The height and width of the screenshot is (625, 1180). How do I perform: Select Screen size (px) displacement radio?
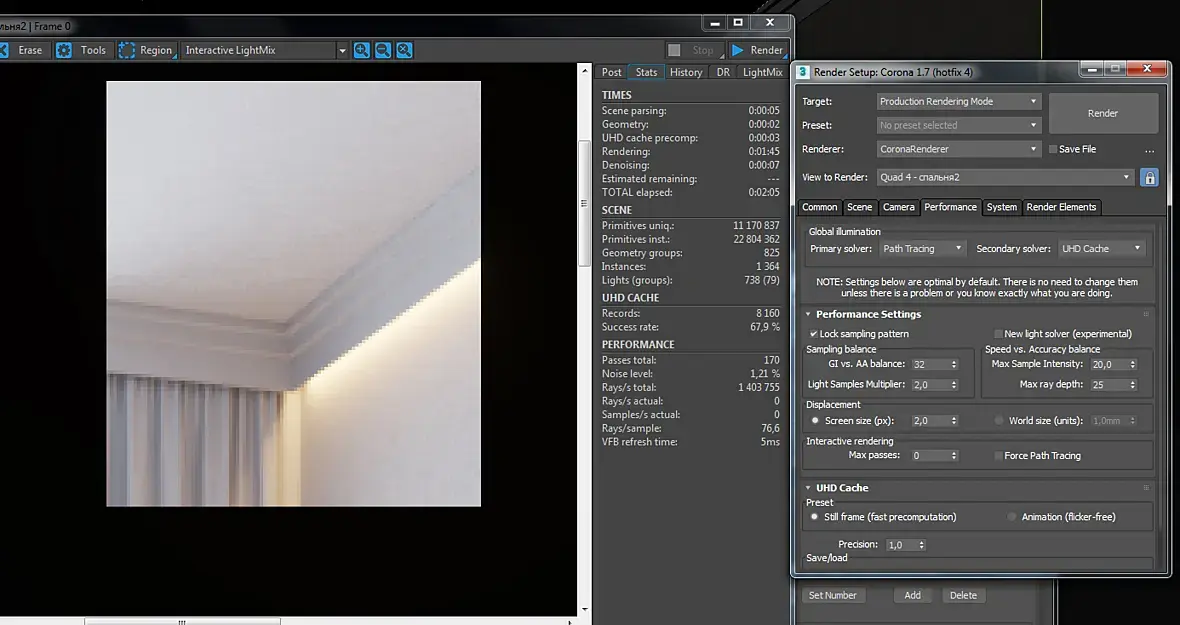pyautogui.click(x=814, y=421)
